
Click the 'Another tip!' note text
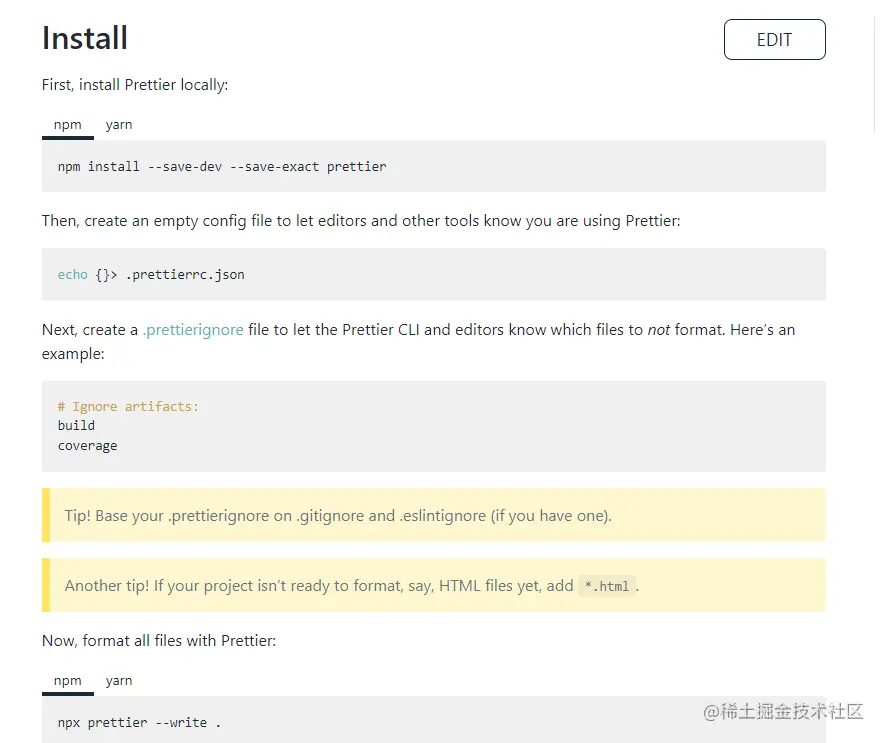352,586
